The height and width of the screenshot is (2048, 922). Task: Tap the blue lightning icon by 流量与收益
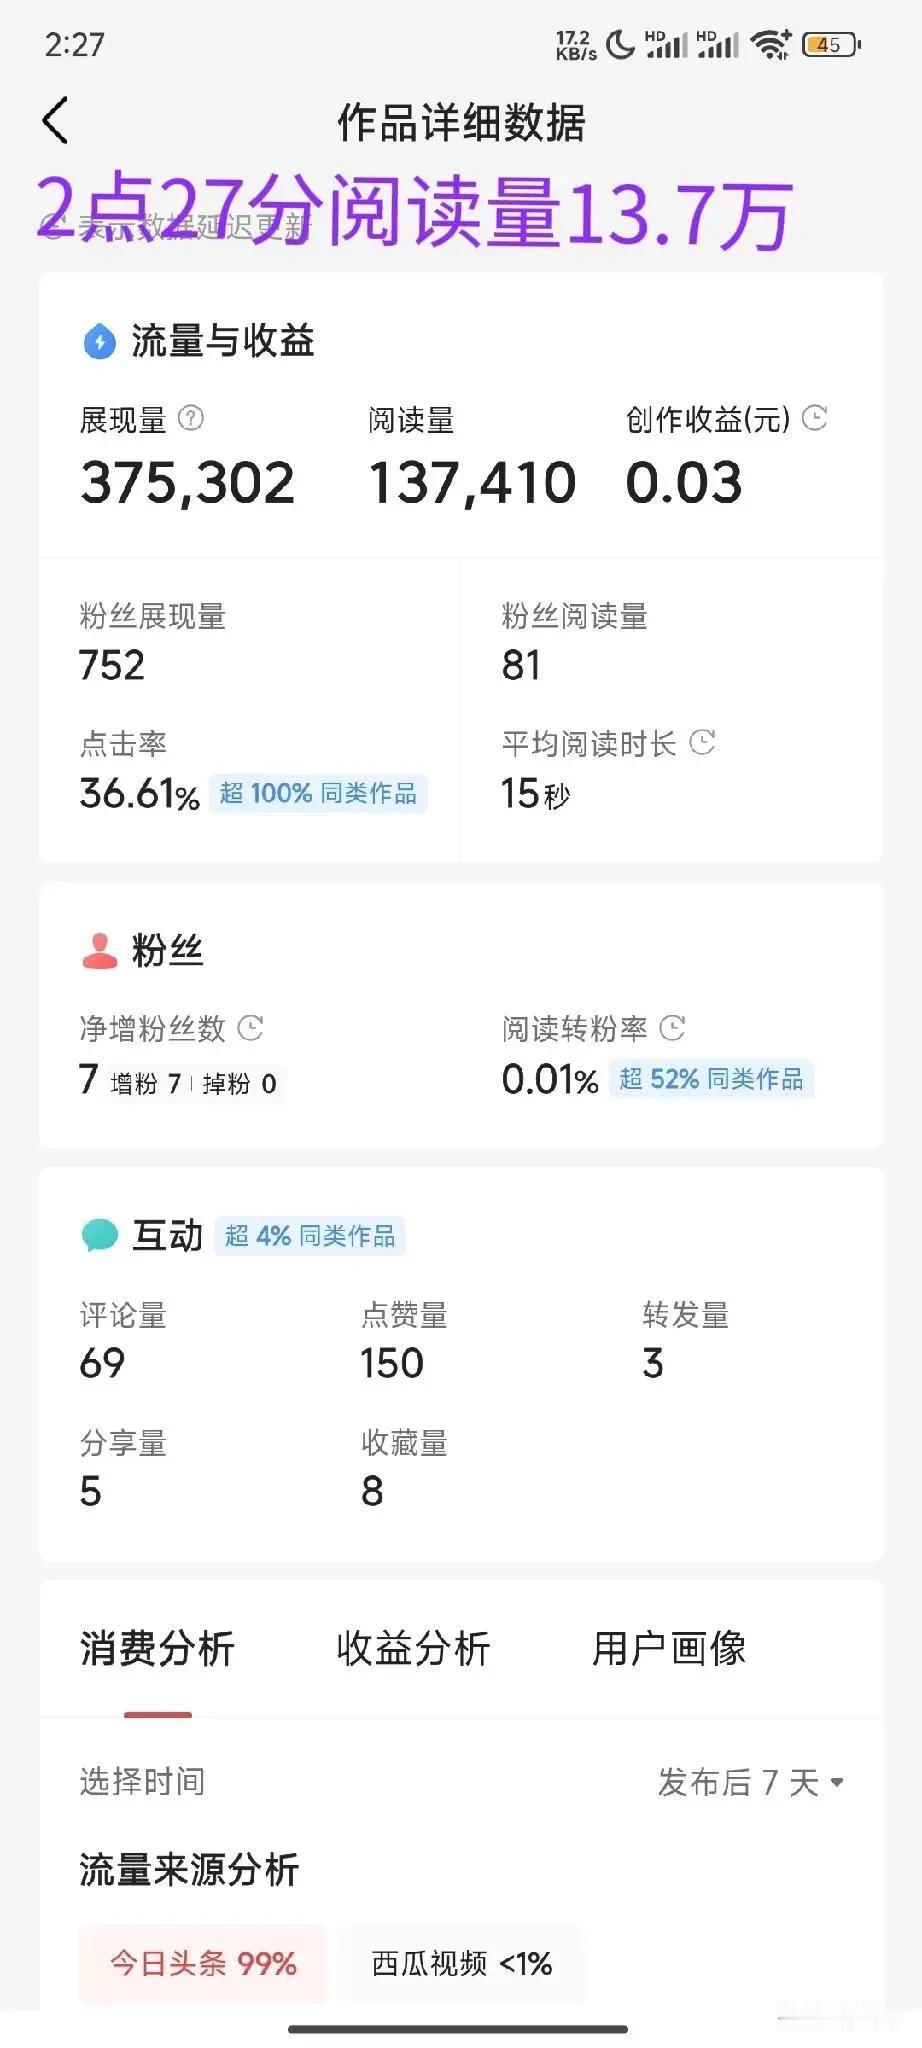(x=99, y=342)
